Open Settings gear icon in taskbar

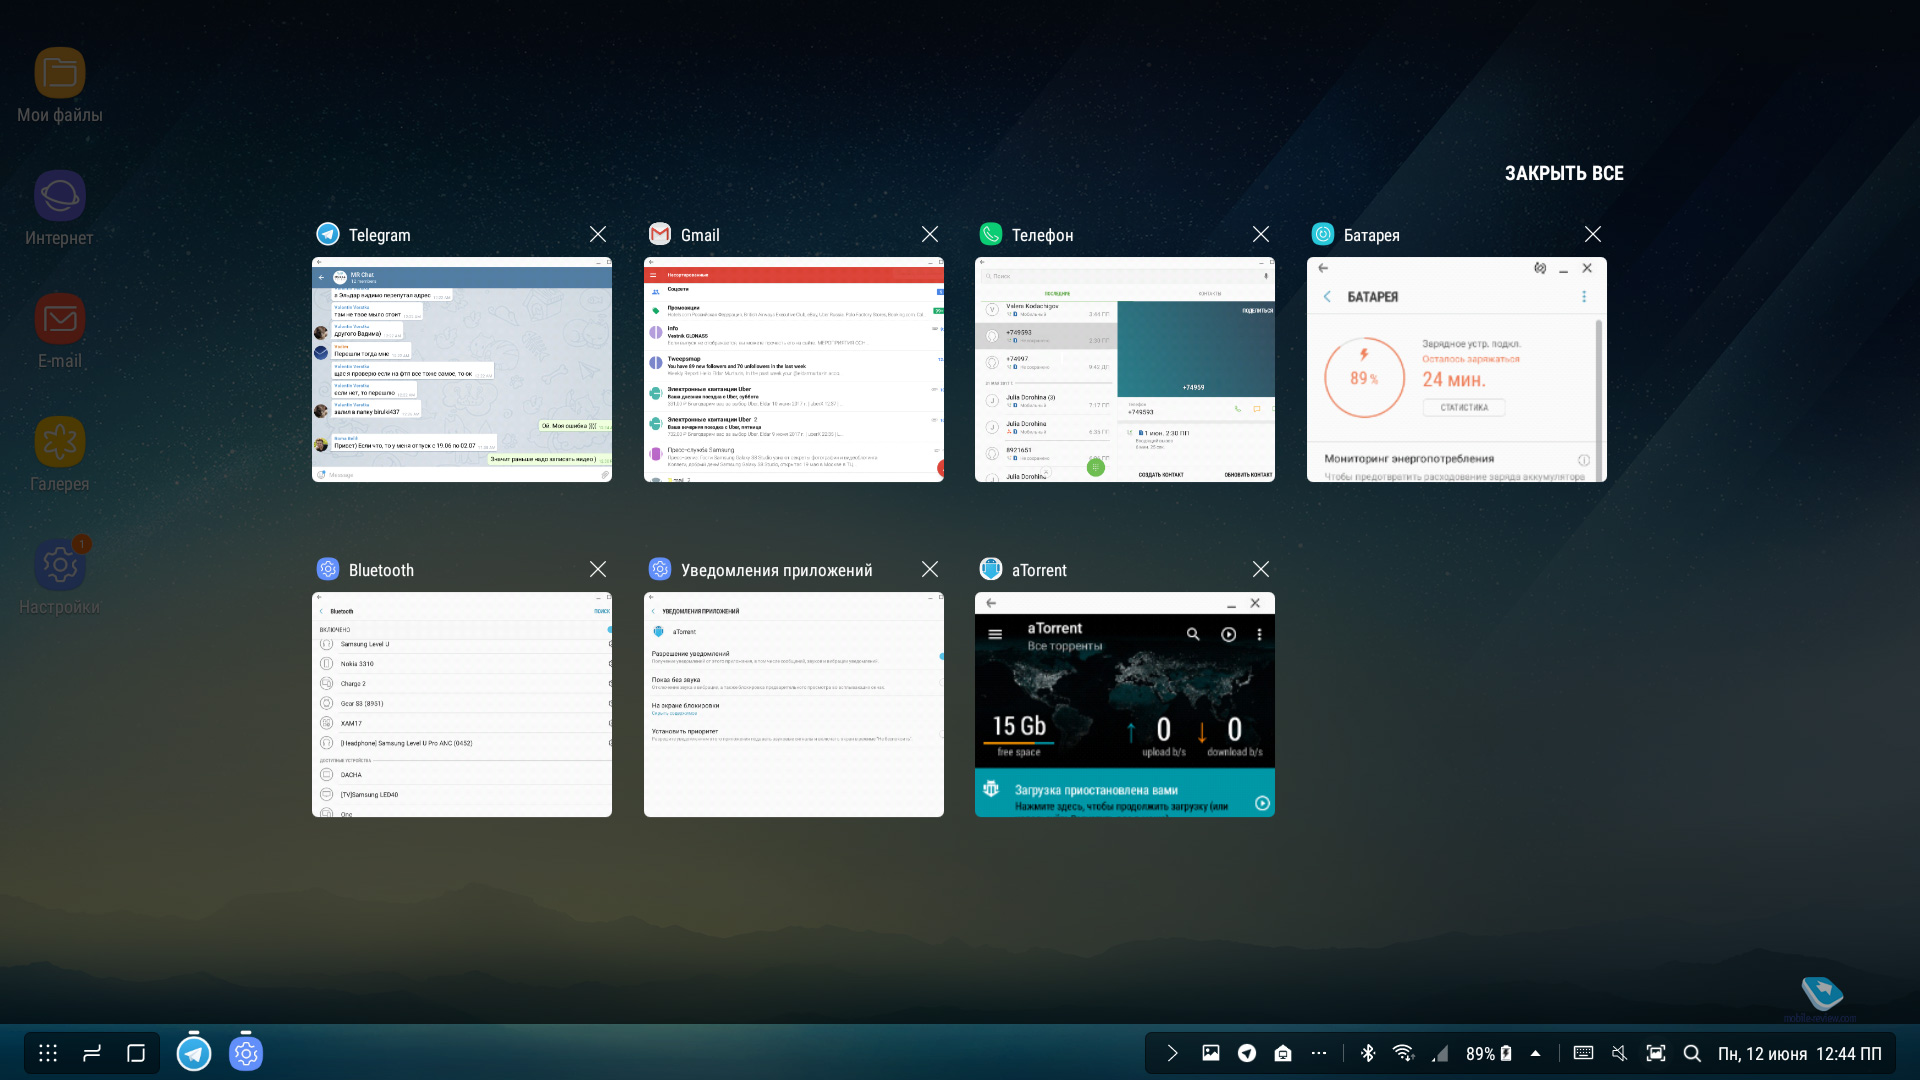[246, 1053]
